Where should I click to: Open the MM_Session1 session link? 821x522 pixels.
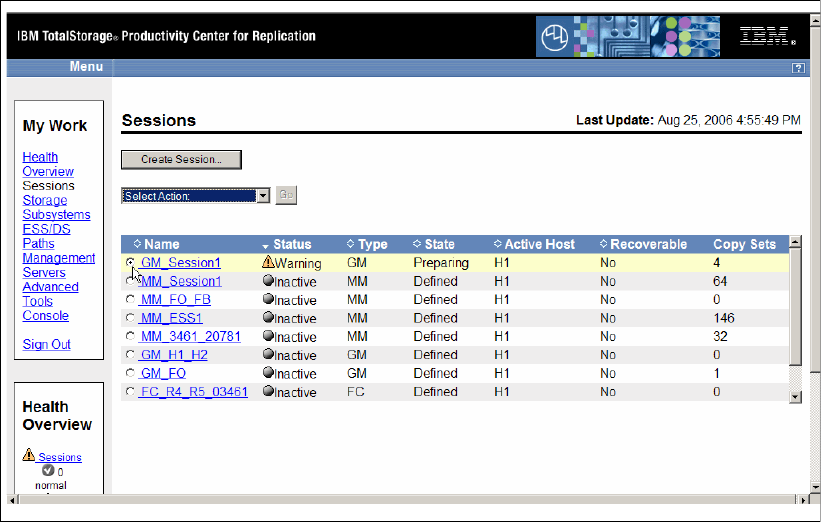point(181,281)
